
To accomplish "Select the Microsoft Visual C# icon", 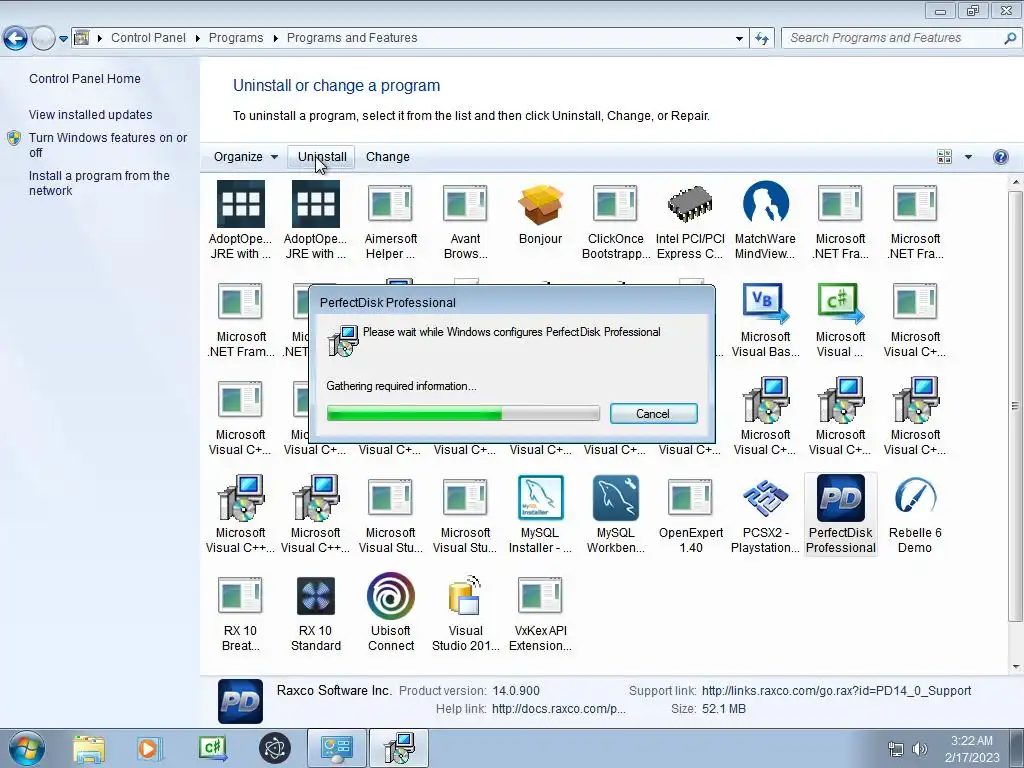I will pos(840,303).
